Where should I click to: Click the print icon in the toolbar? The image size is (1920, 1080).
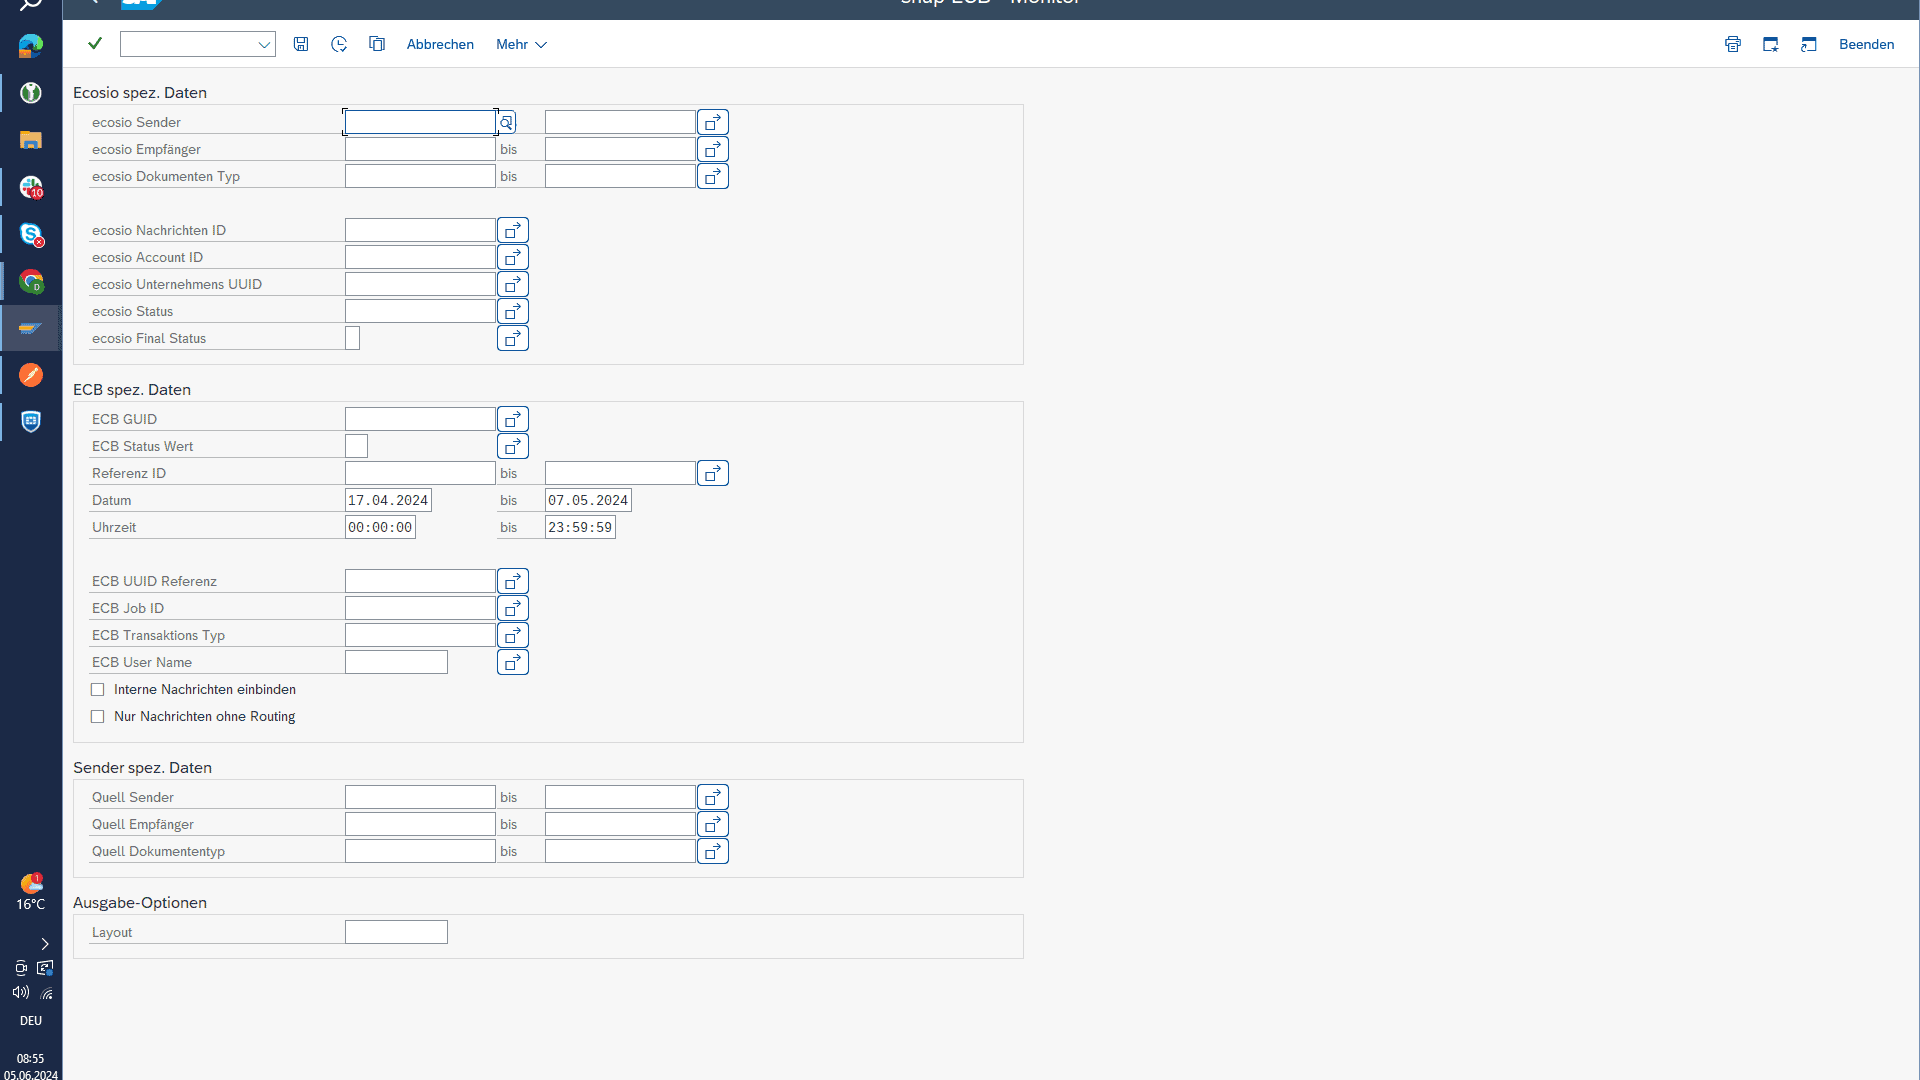coord(1733,44)
